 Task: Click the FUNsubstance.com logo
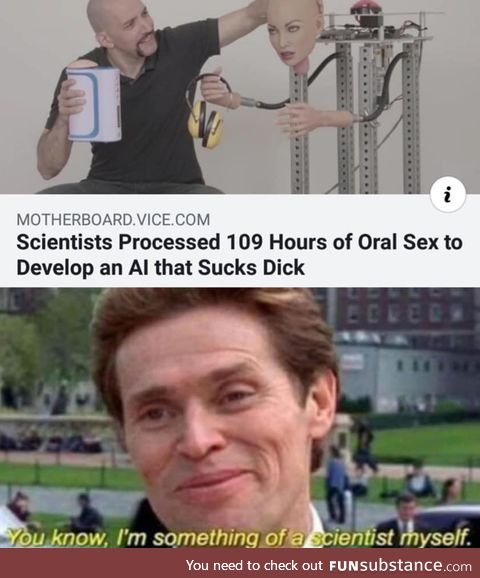click(x=400, y=565)
